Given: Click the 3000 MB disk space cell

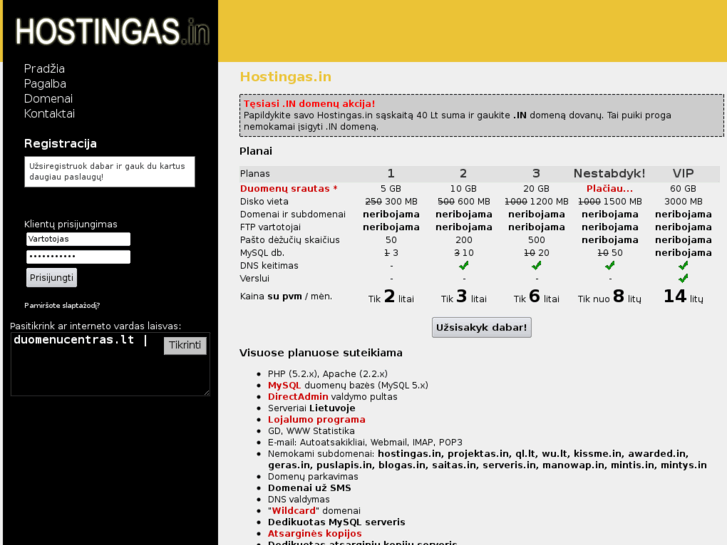Looking at the screenshot, I should [x=683, y=201].
